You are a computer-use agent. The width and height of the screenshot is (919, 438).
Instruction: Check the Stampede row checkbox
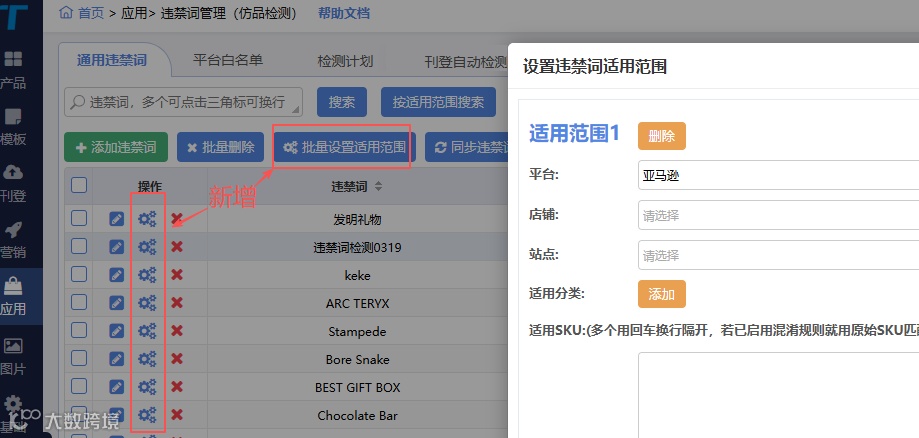coord(79,331)
